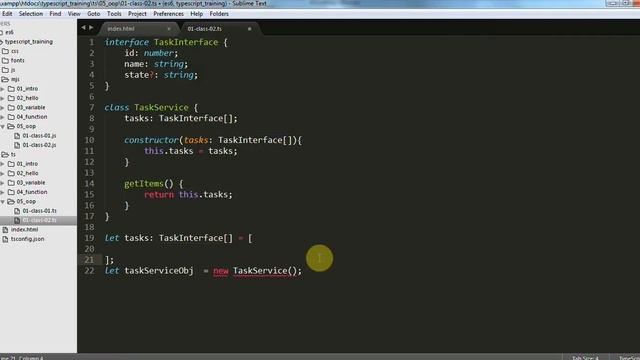Open the Project menu
The image size is (640, 360).
(x=137, y=14)
